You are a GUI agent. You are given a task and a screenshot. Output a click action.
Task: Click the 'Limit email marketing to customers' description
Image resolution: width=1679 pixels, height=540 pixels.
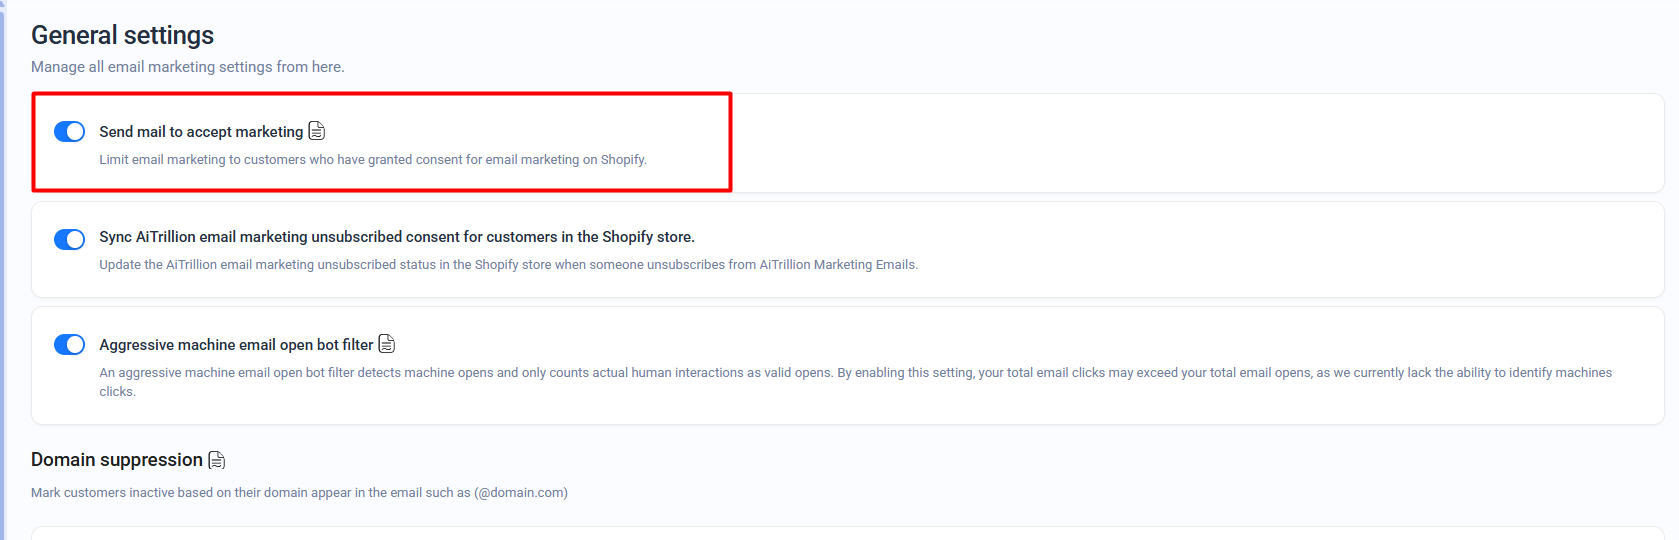point(372,160)
